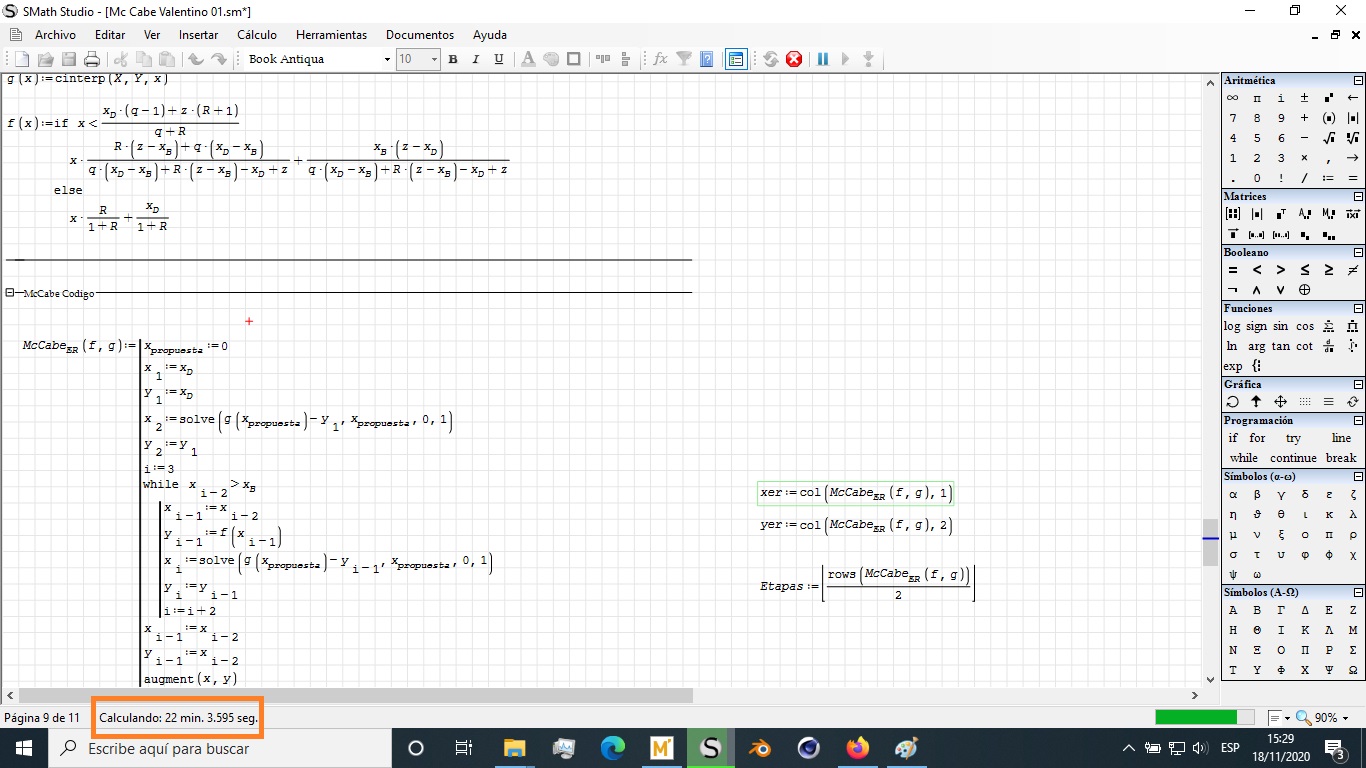Toggle bold text formatting

(453, 59)
